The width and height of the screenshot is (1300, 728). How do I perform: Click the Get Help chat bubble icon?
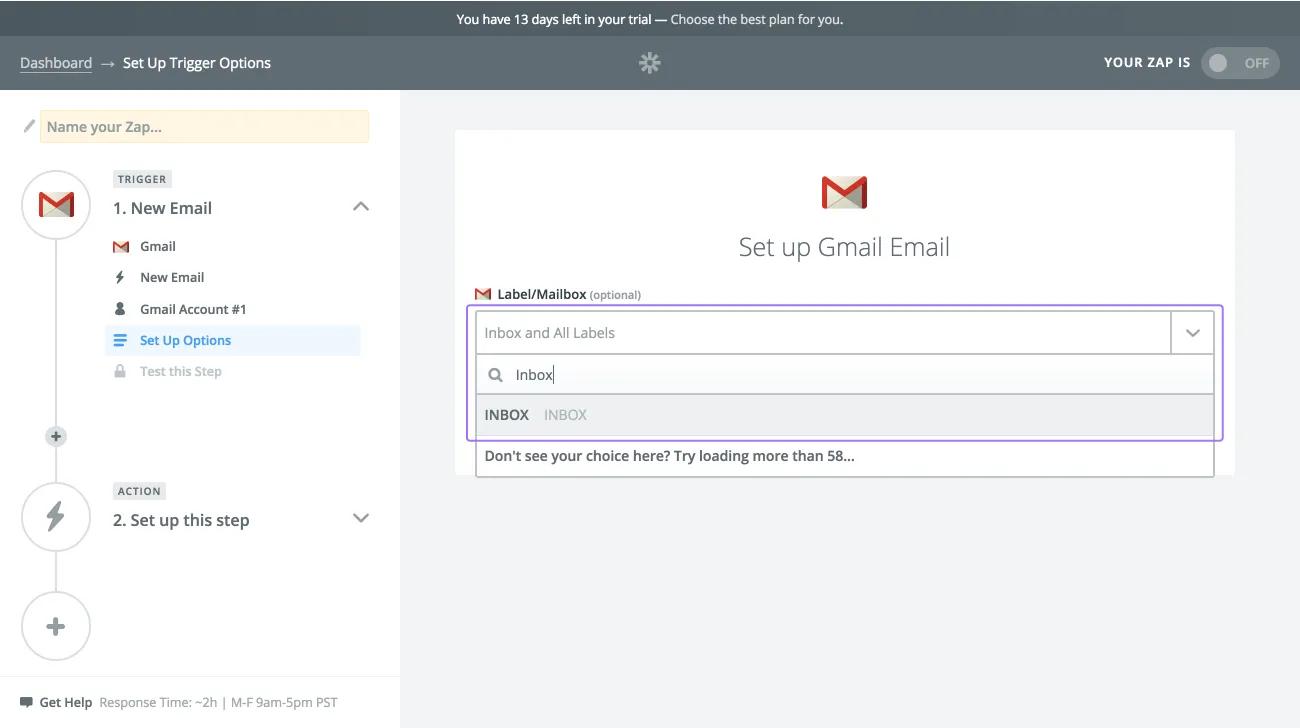pyautogui.click(x=26, y=702)
